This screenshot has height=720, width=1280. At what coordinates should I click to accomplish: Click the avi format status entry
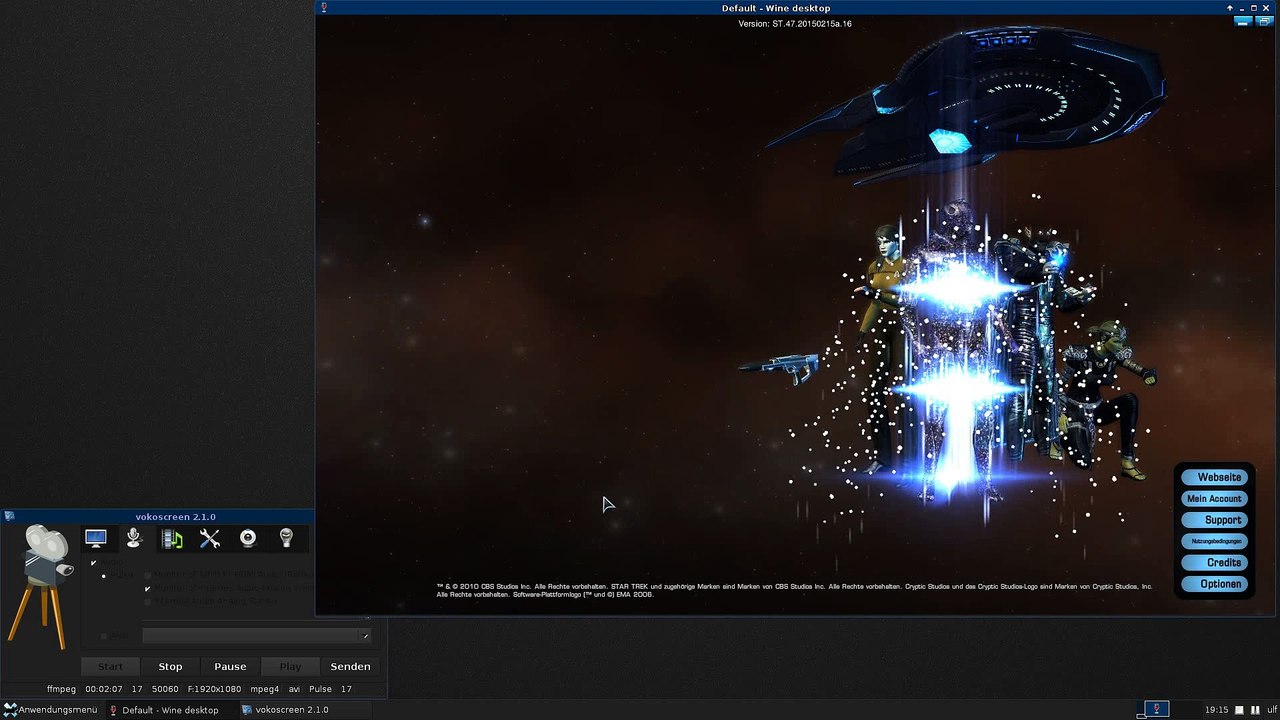294,689
